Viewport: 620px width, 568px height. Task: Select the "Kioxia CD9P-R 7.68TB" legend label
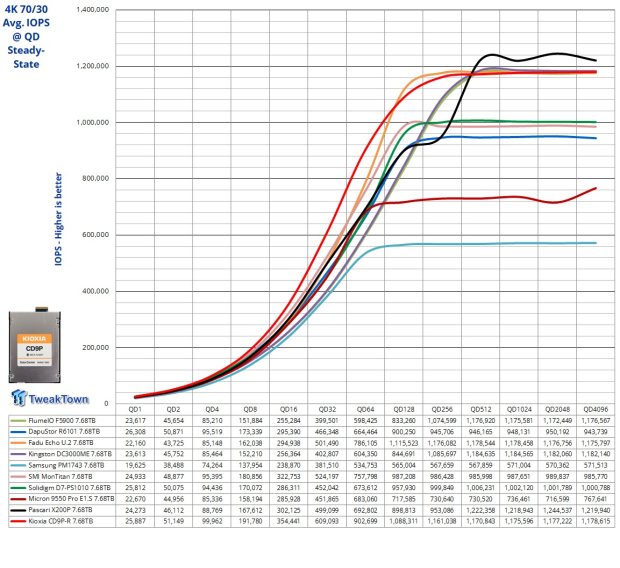click(60, 521)
